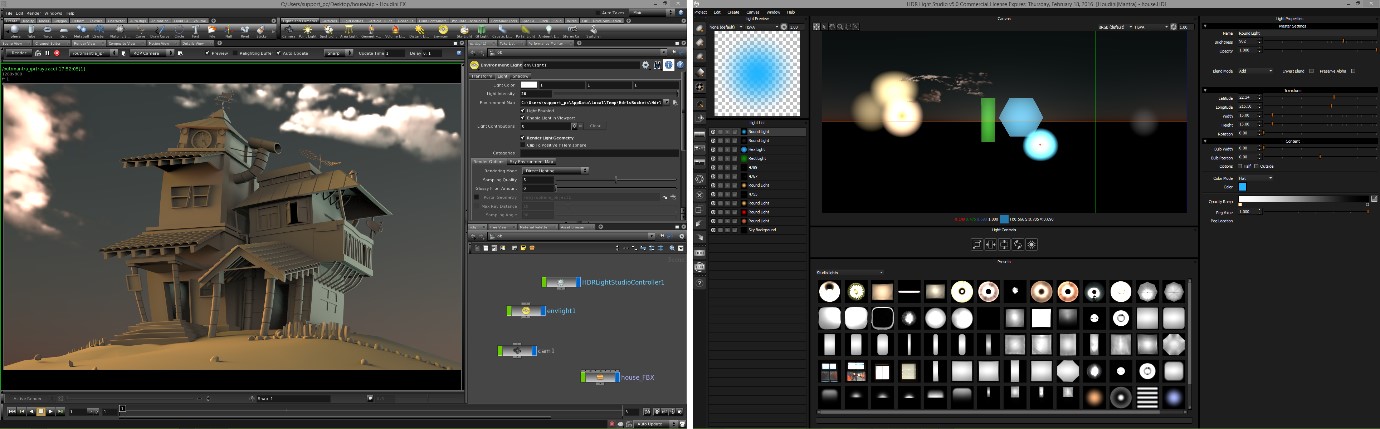Toggle the Preserve Alpha checkbox
The width and height of the screenshot is (1380, 429).
[1352, 71]
